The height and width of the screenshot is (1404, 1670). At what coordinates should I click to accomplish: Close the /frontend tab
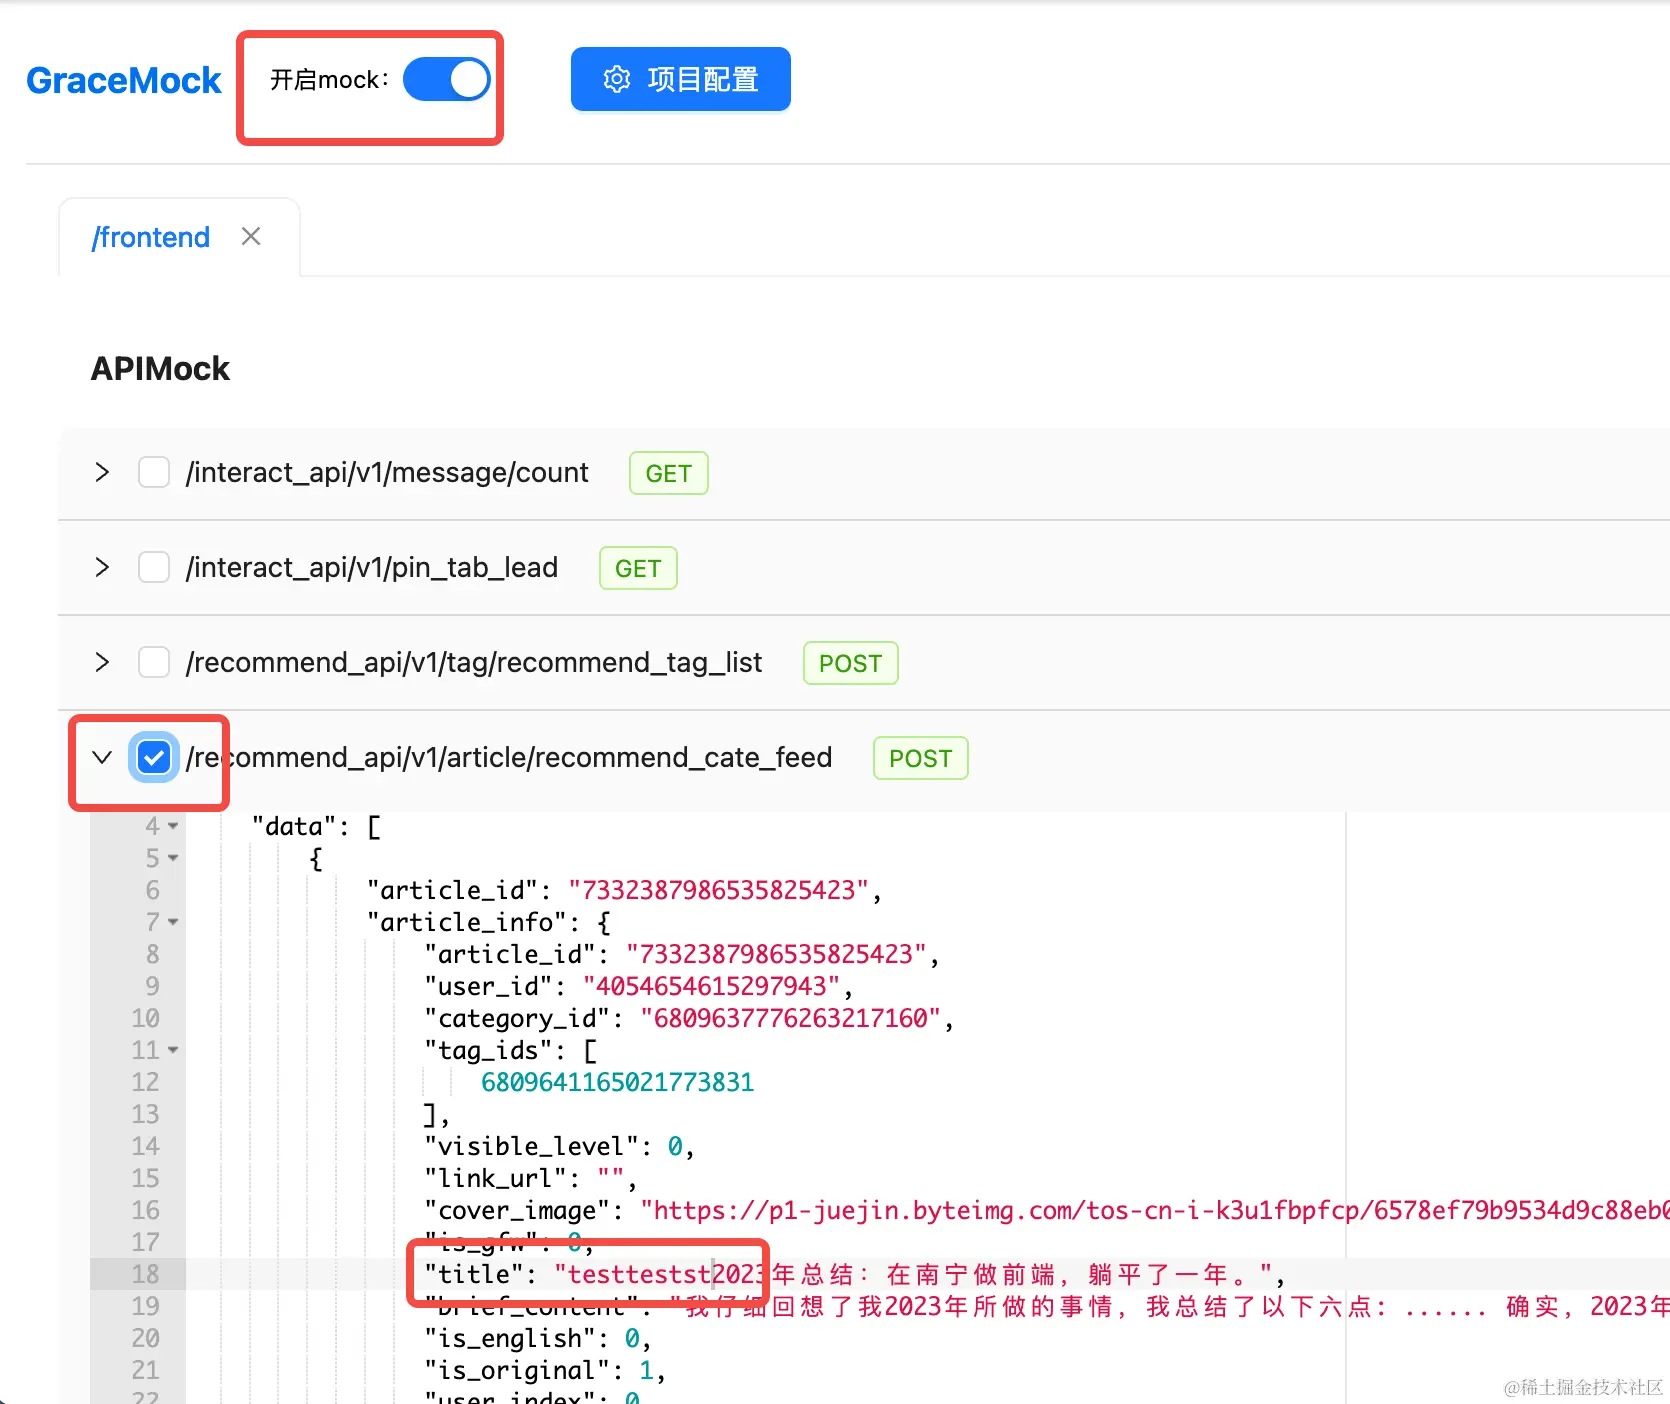[x=251, y=237]
